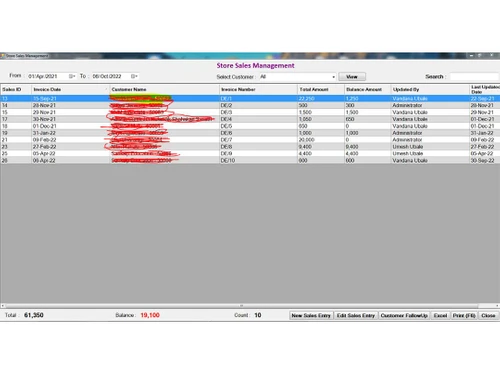The image size is (500, 375).
Task: Click balance amount 1,250 cell
Action: click(368, 99)
